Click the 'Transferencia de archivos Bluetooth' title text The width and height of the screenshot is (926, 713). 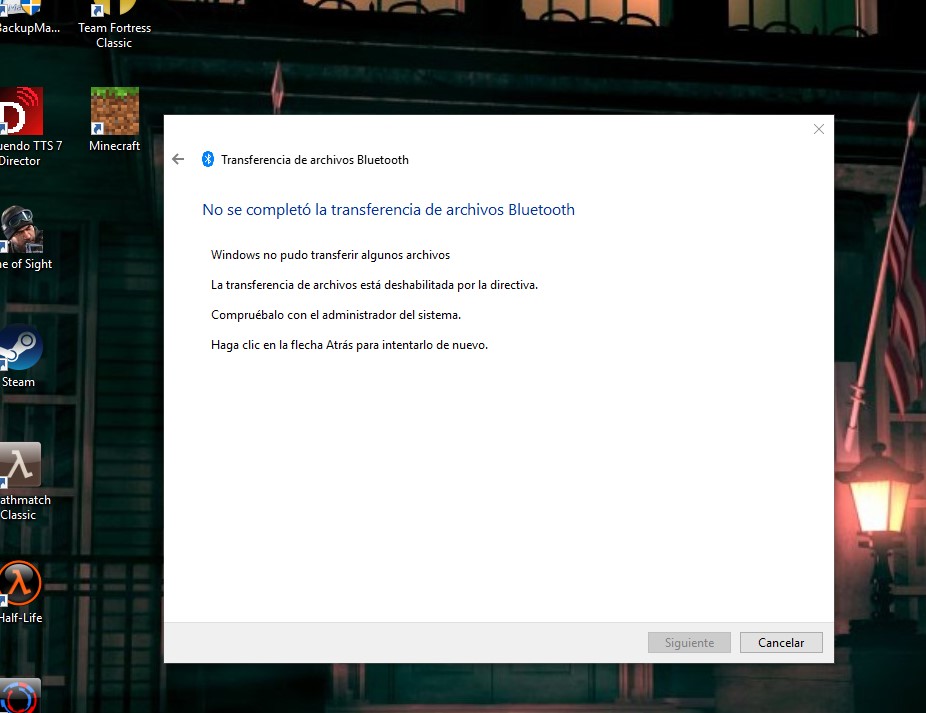click(315, 159)
